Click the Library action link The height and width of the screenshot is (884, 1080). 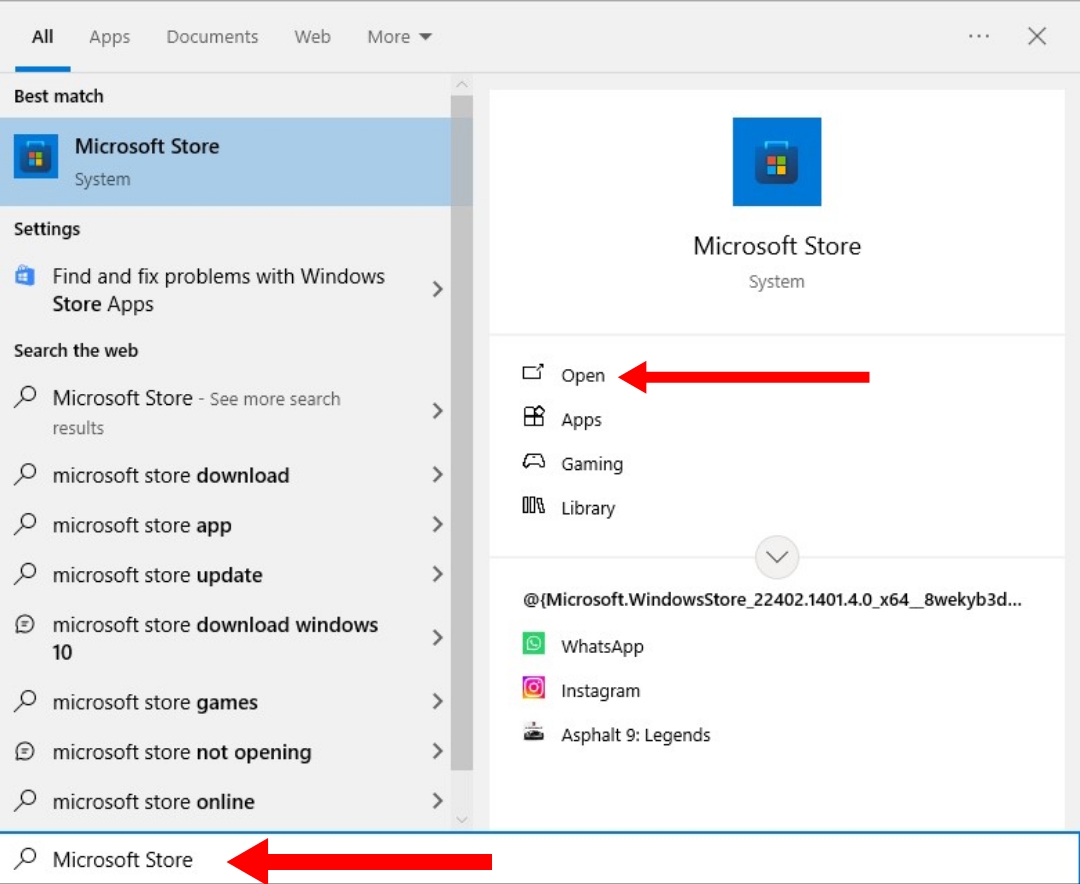pos(588,508)
